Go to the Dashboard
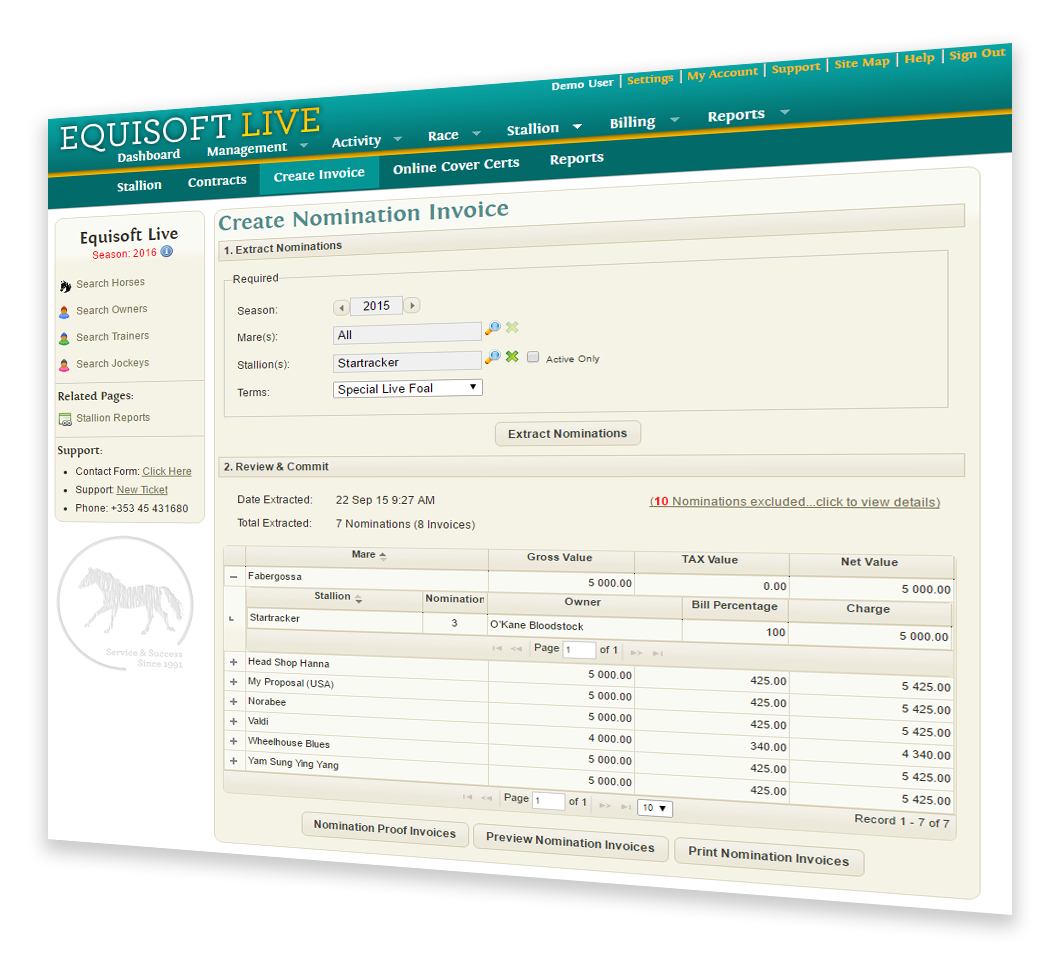The width and height of the screenshot is (1060, 959). click(x=149, y=155)
